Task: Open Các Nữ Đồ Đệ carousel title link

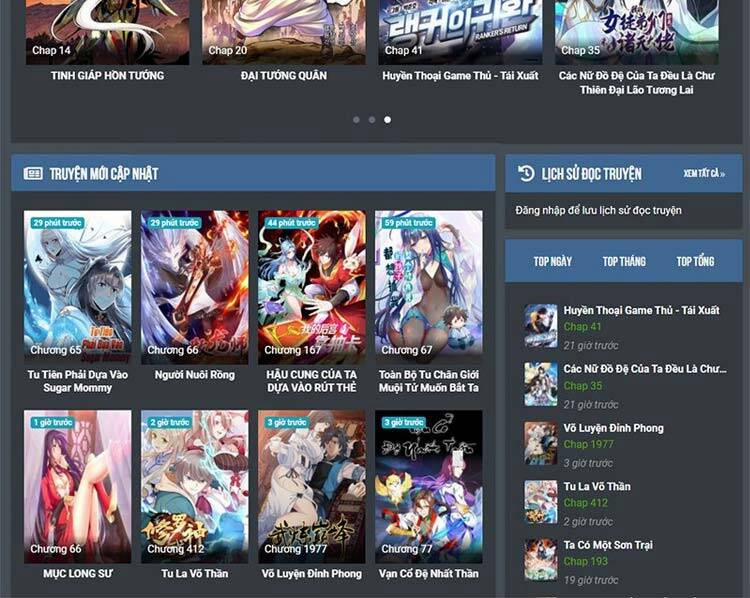Action: click(x=637, y=83)
